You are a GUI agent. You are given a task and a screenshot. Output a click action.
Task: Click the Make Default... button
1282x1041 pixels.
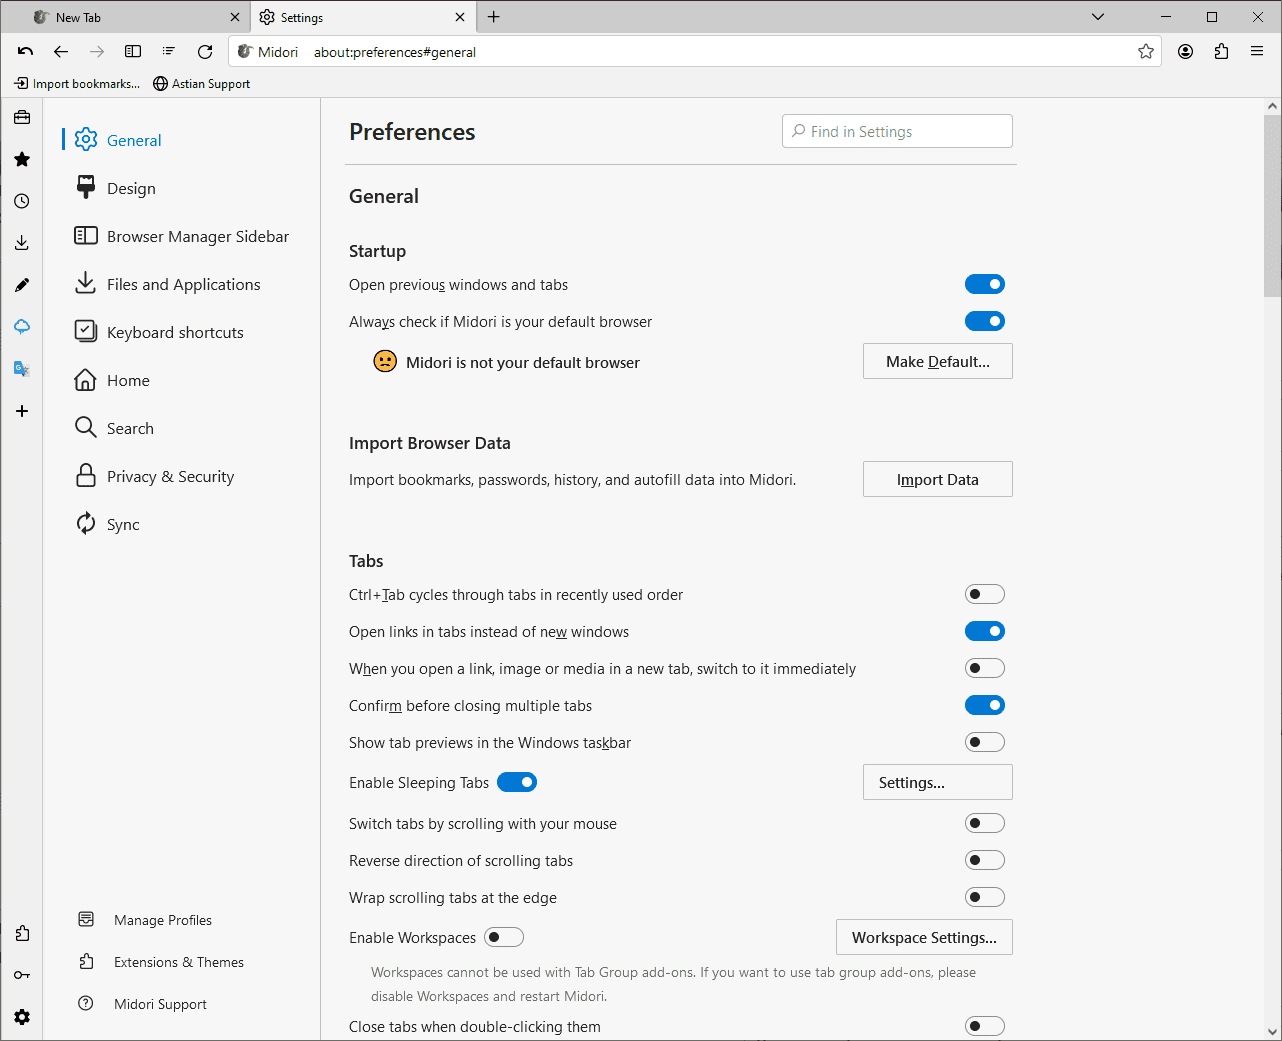tap(937, 362)
